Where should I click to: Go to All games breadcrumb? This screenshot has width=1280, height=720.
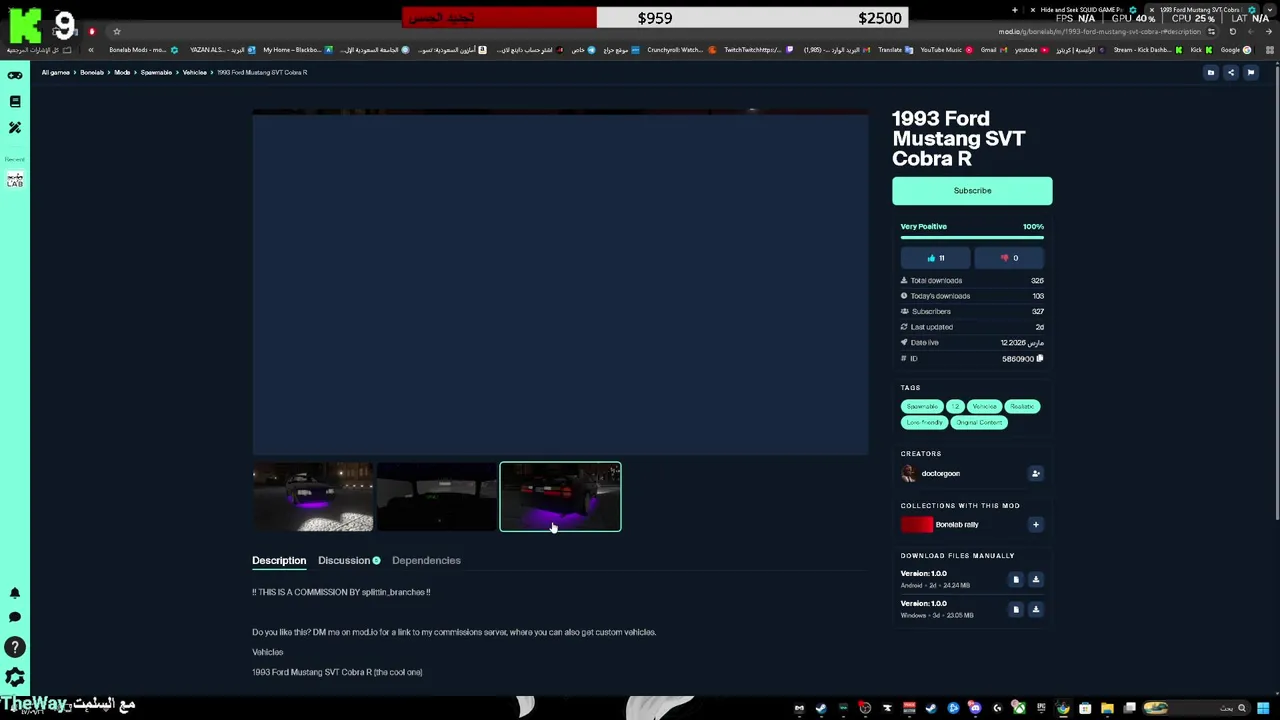[x=56, y=72]
